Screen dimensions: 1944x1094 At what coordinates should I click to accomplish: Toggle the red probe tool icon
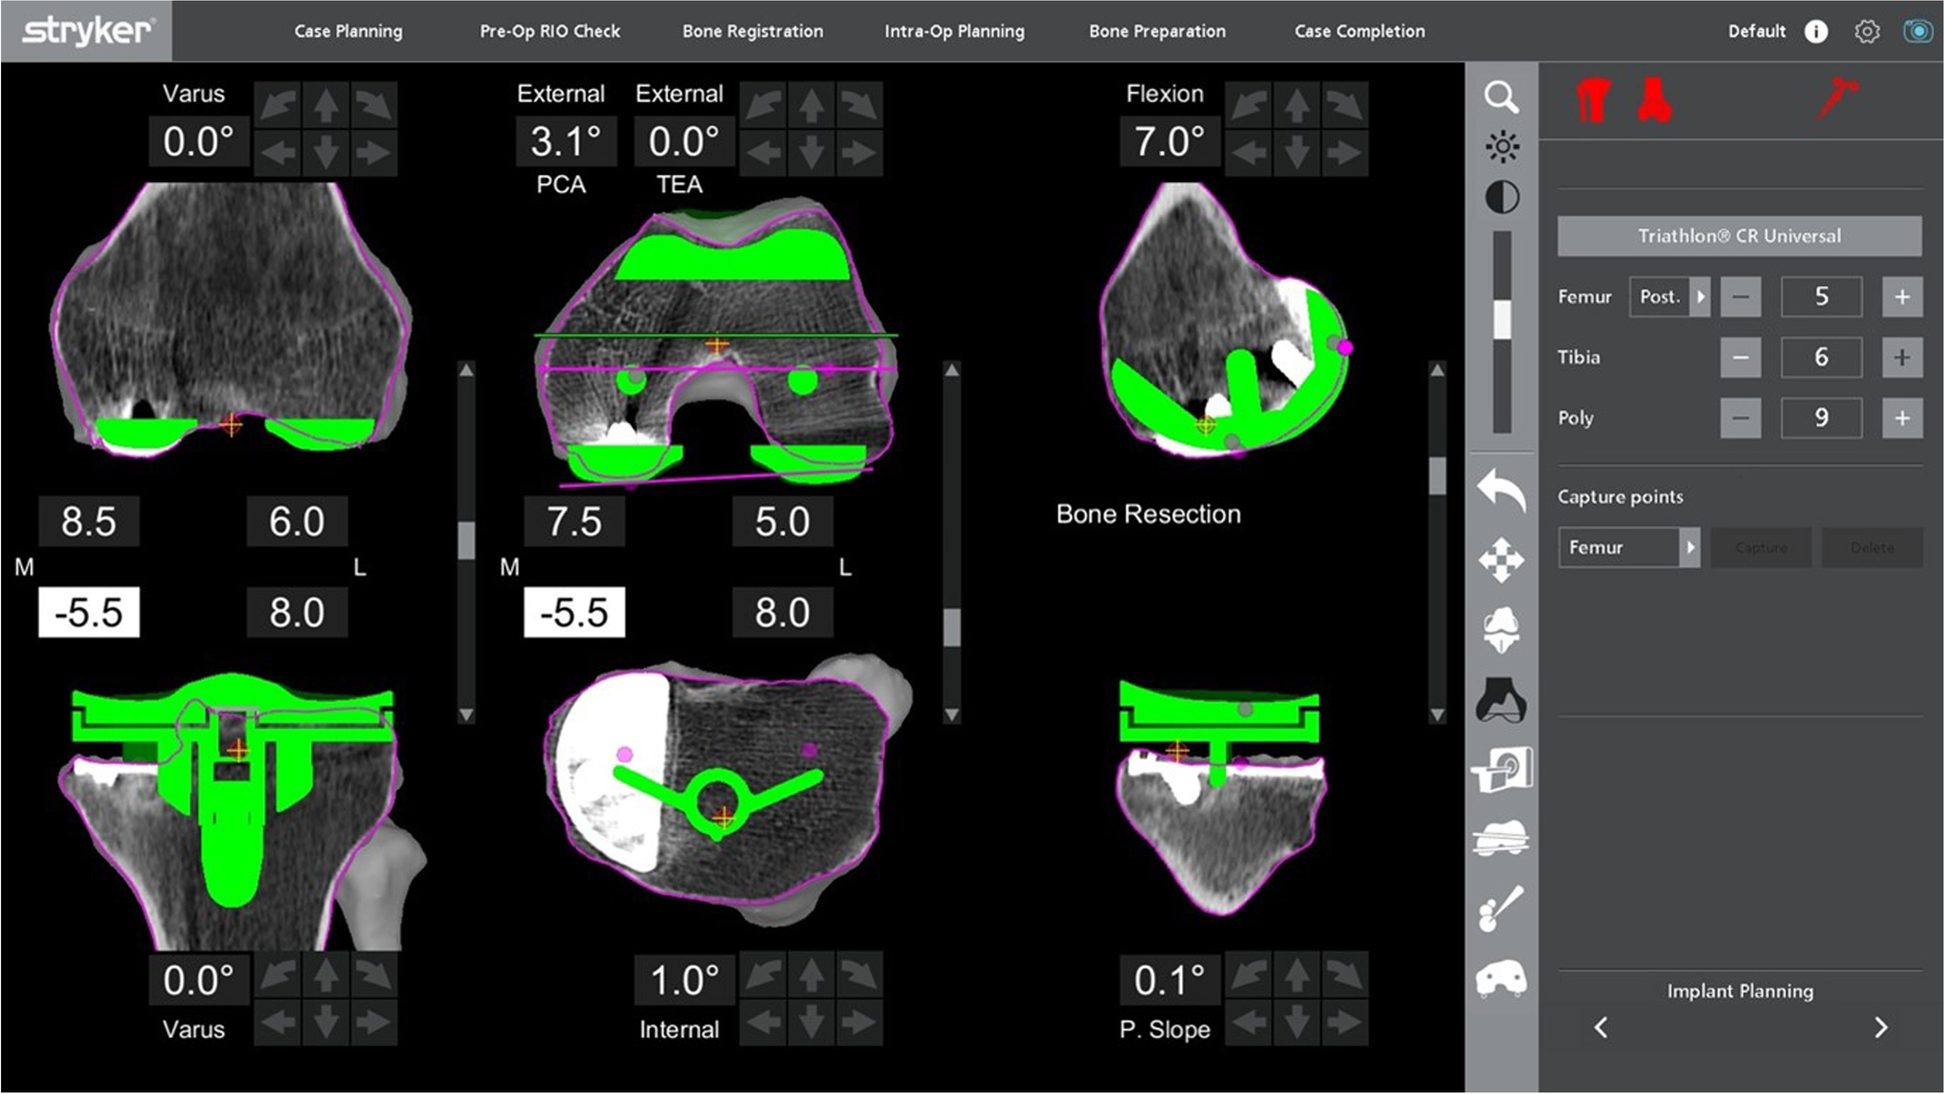1837,100
